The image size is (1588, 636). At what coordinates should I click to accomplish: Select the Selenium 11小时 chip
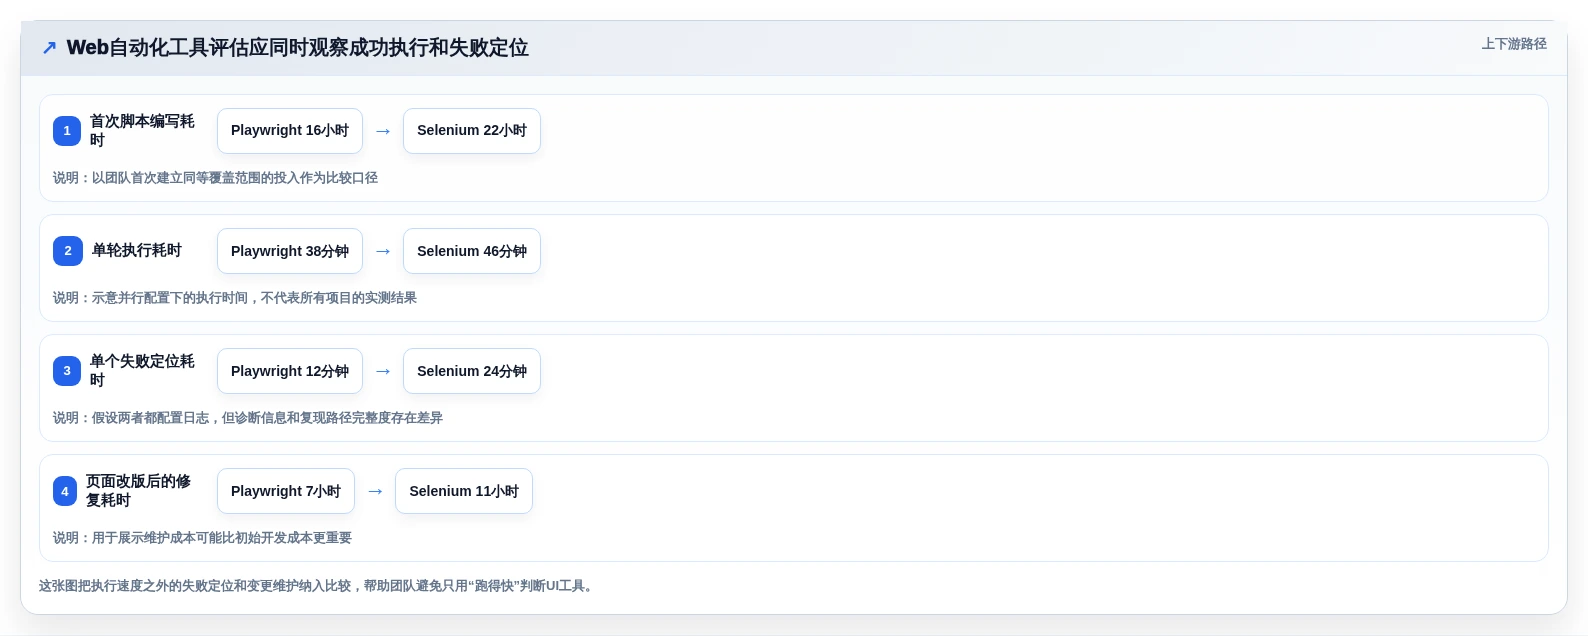[x=464, y=491]
